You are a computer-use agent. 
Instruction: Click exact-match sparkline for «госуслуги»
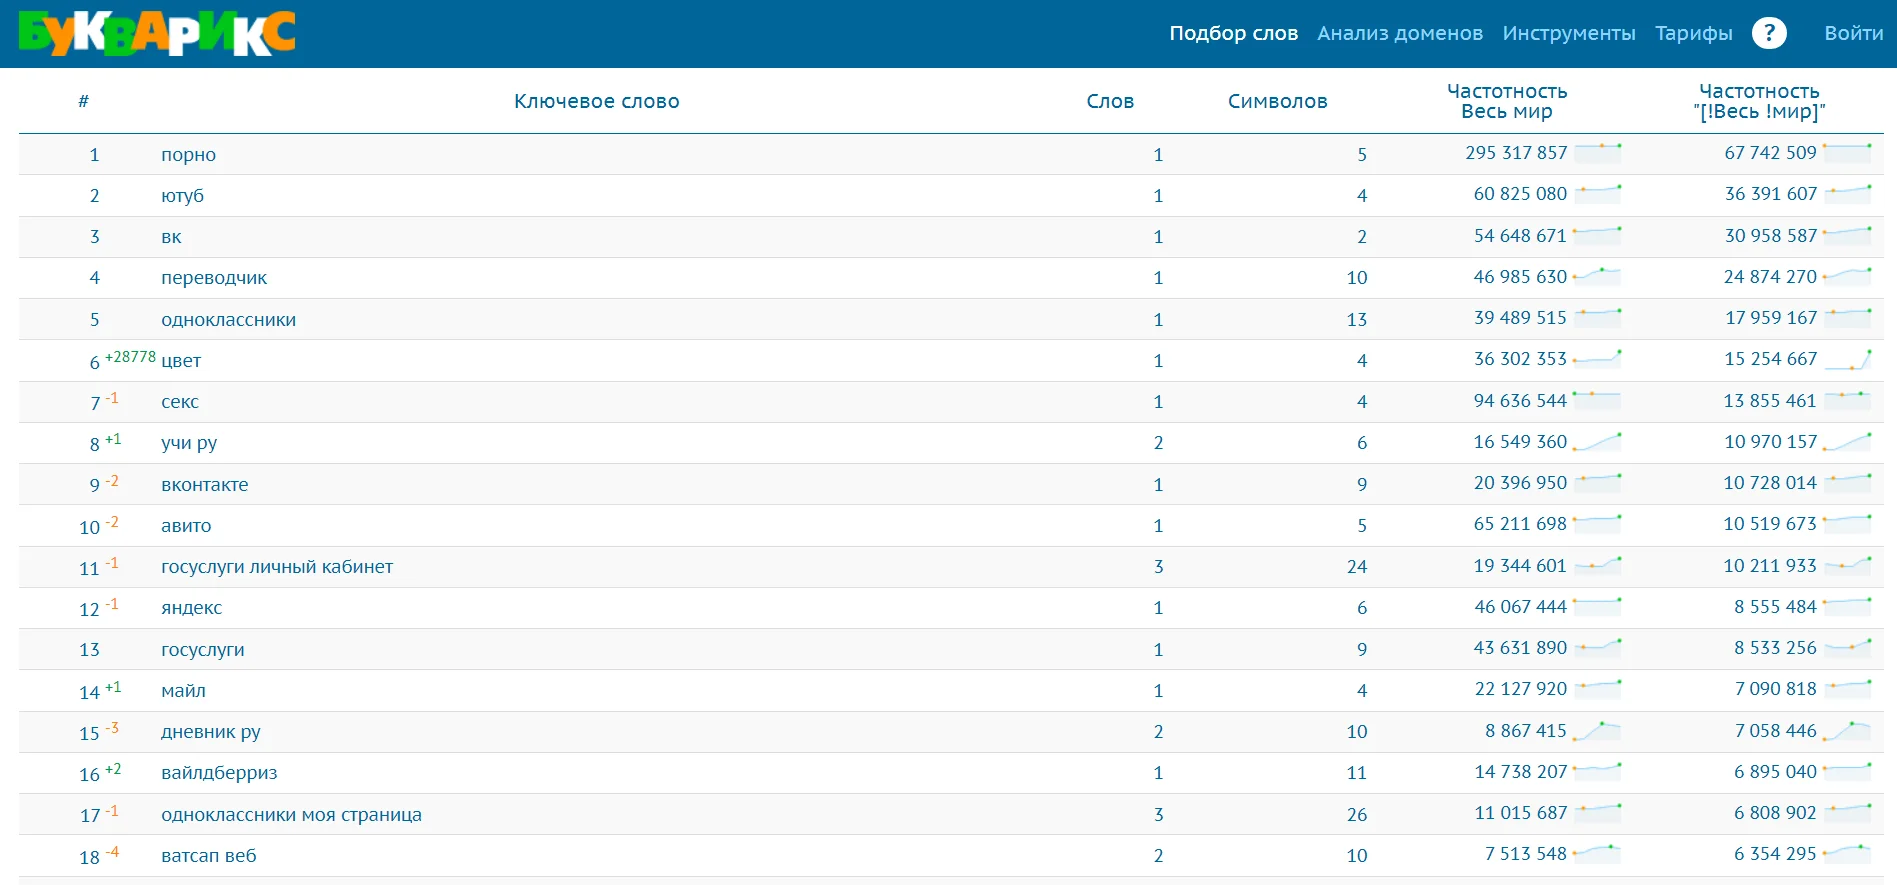(1846, 648)
